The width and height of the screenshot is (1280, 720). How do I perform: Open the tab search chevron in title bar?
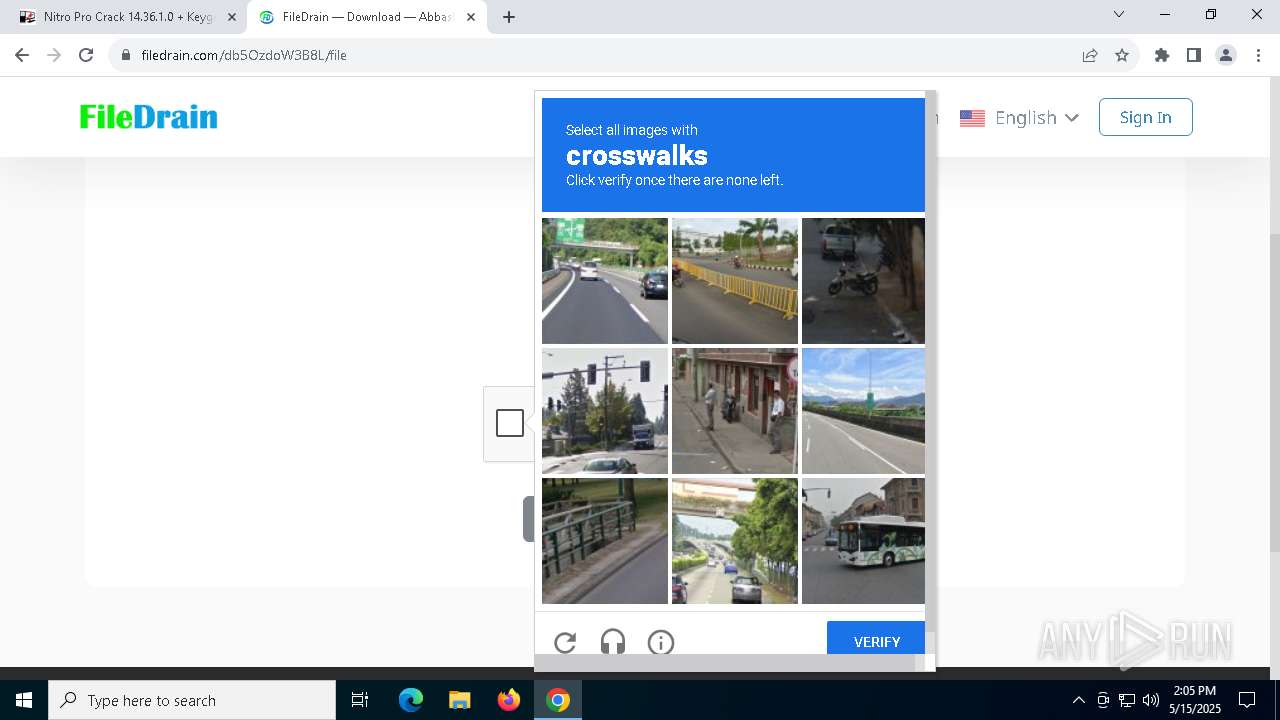[x=1119, y=15]
